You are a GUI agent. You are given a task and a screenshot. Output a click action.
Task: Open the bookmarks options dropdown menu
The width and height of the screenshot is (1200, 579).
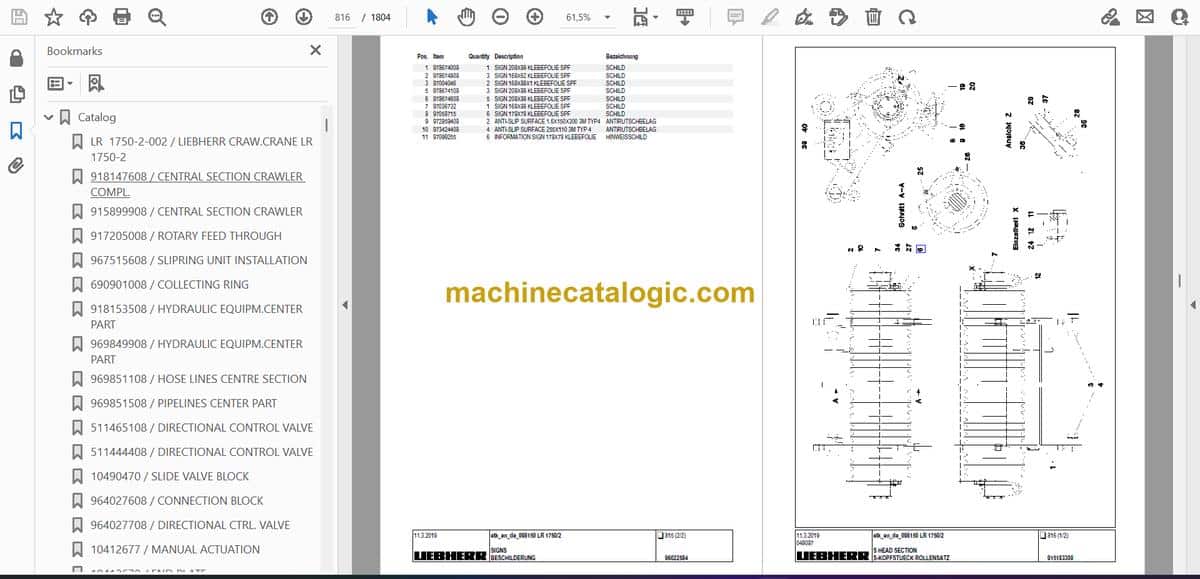[x=60, y=84]
